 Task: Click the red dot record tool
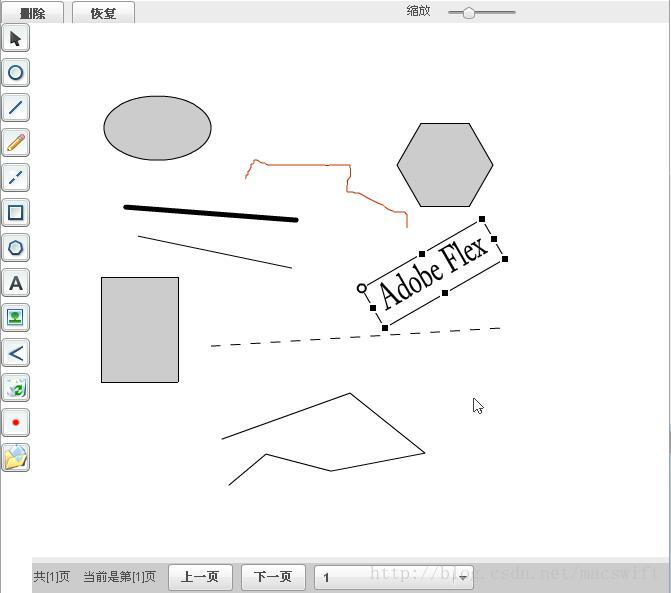click(16, 423)
